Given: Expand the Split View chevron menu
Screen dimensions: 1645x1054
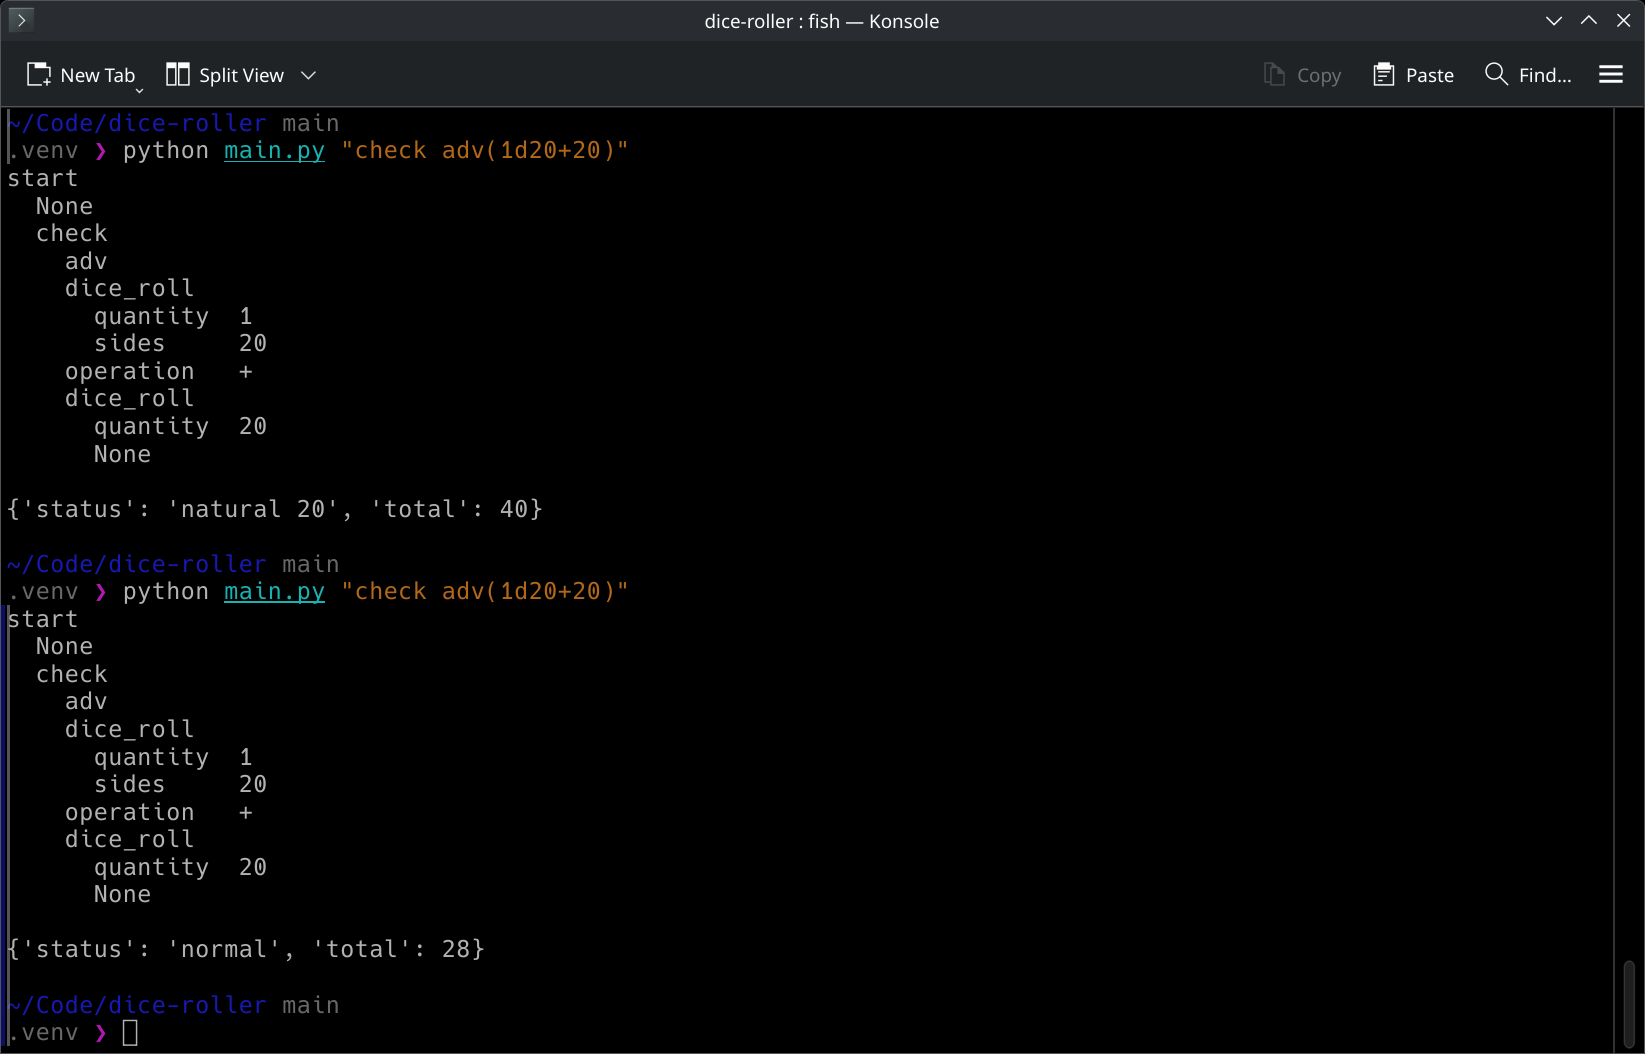Looking at the screenshot, I should click(309, 75).
